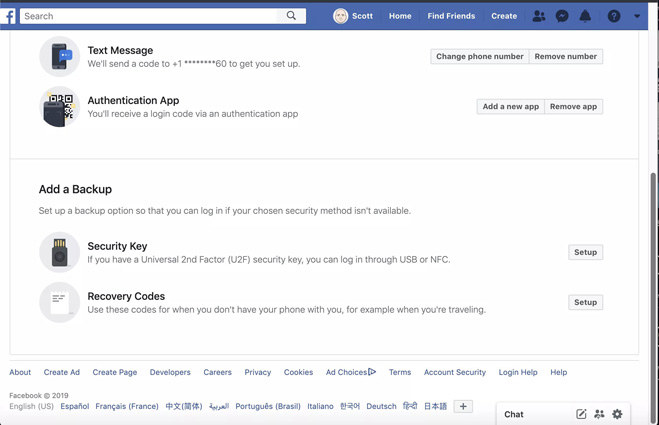Open the Notifications bell icon

click(x=585, y=16)
